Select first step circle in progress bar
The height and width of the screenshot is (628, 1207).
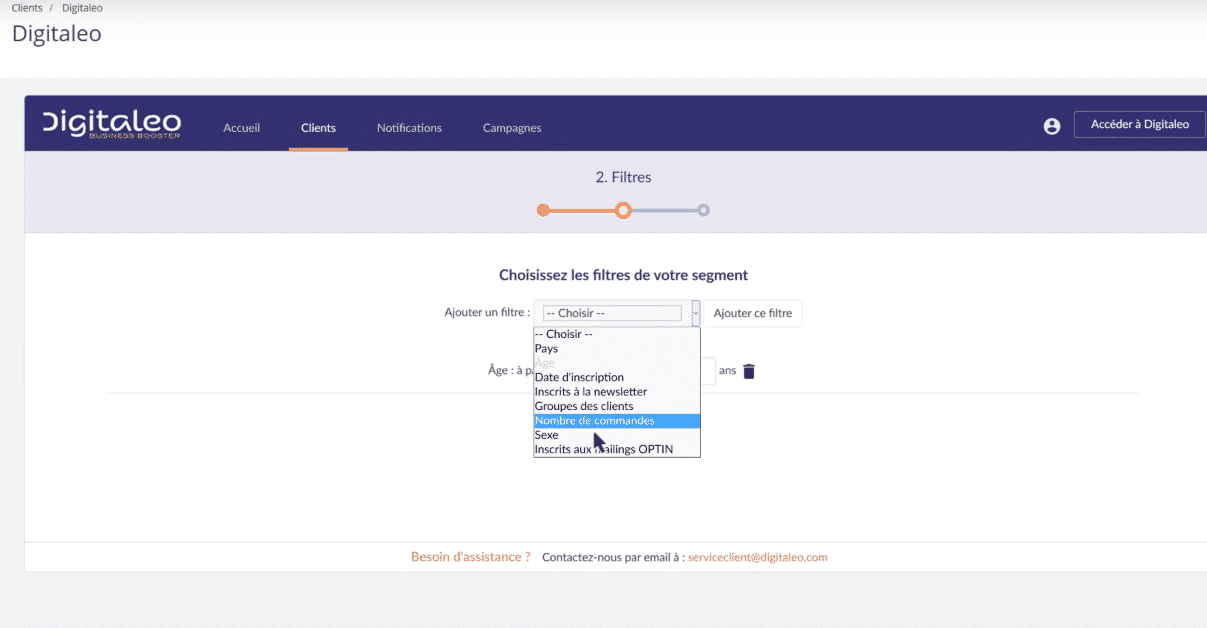click(543, 210)
